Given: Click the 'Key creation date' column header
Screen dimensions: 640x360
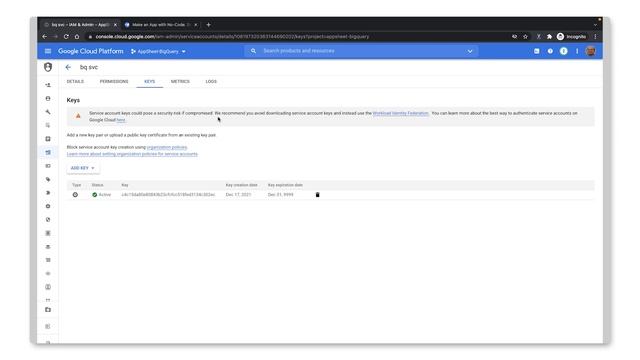Looking at the screenshot, I should click(x=242, y=185).
